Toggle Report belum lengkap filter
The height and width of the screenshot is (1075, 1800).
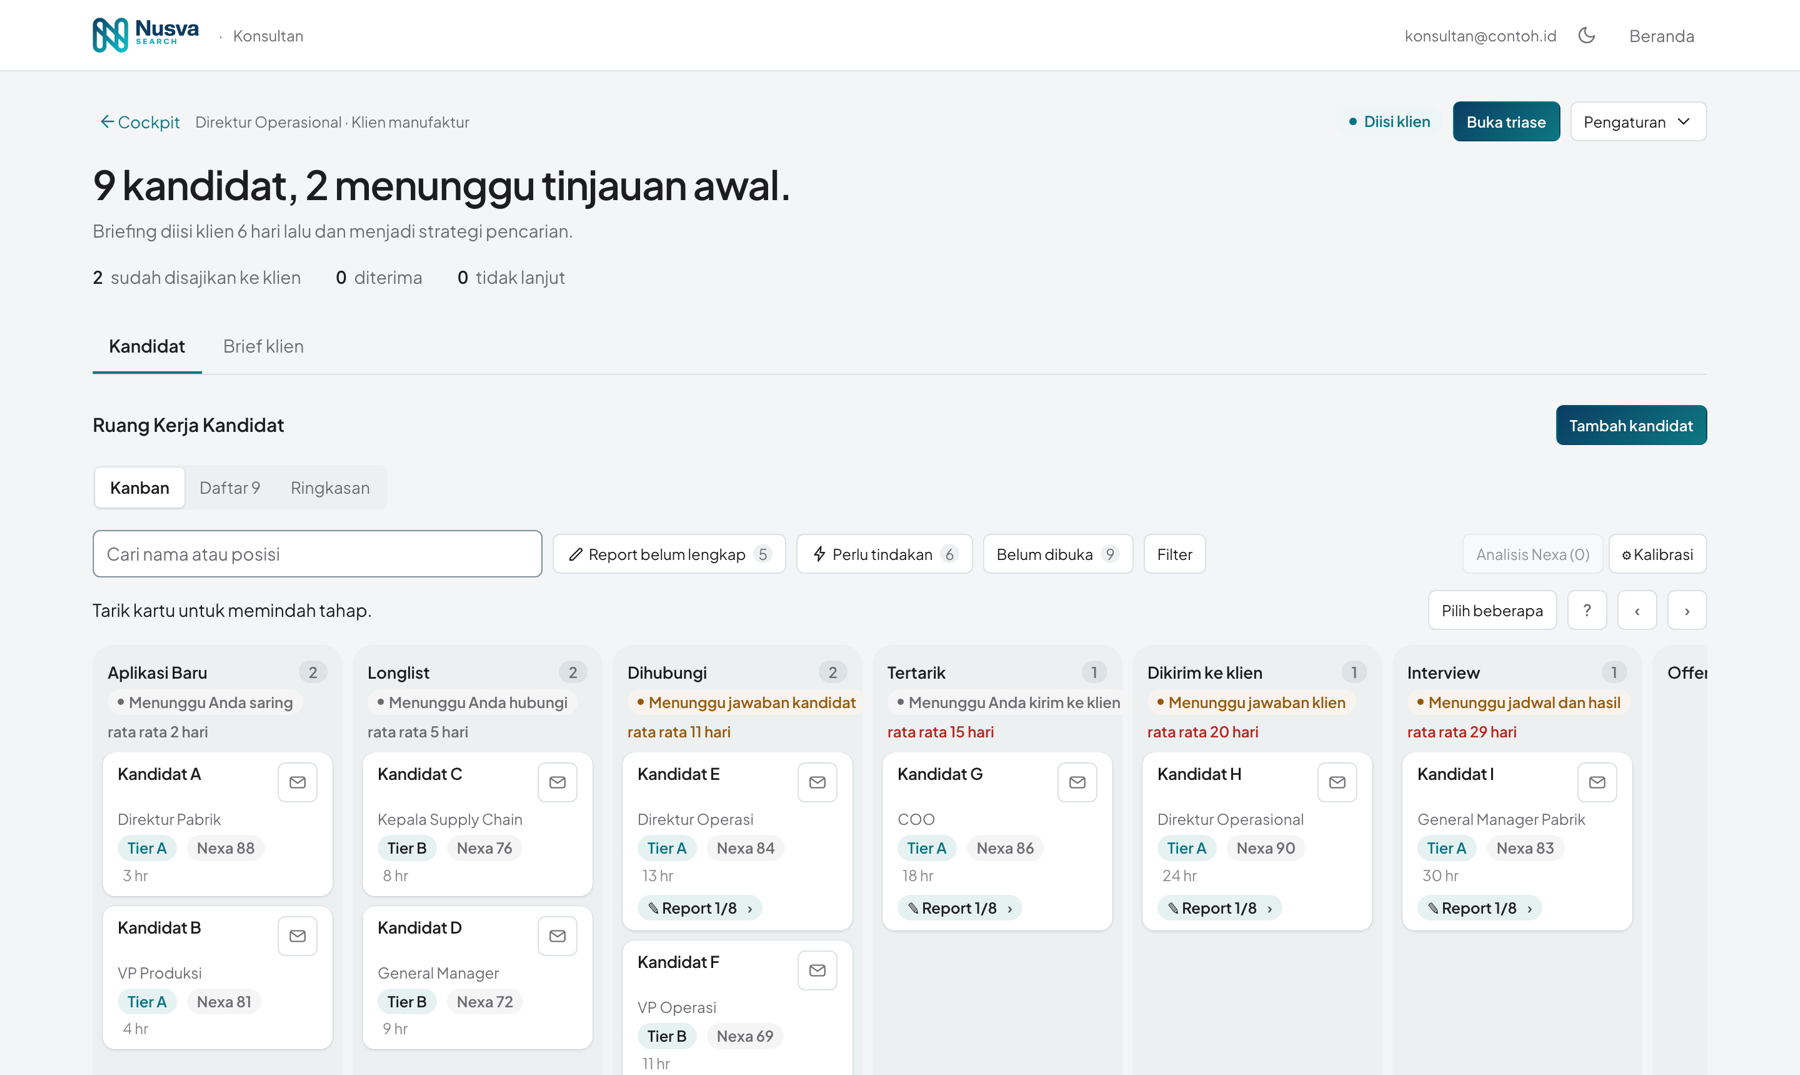pyautogui.click(x=669, y=554)
